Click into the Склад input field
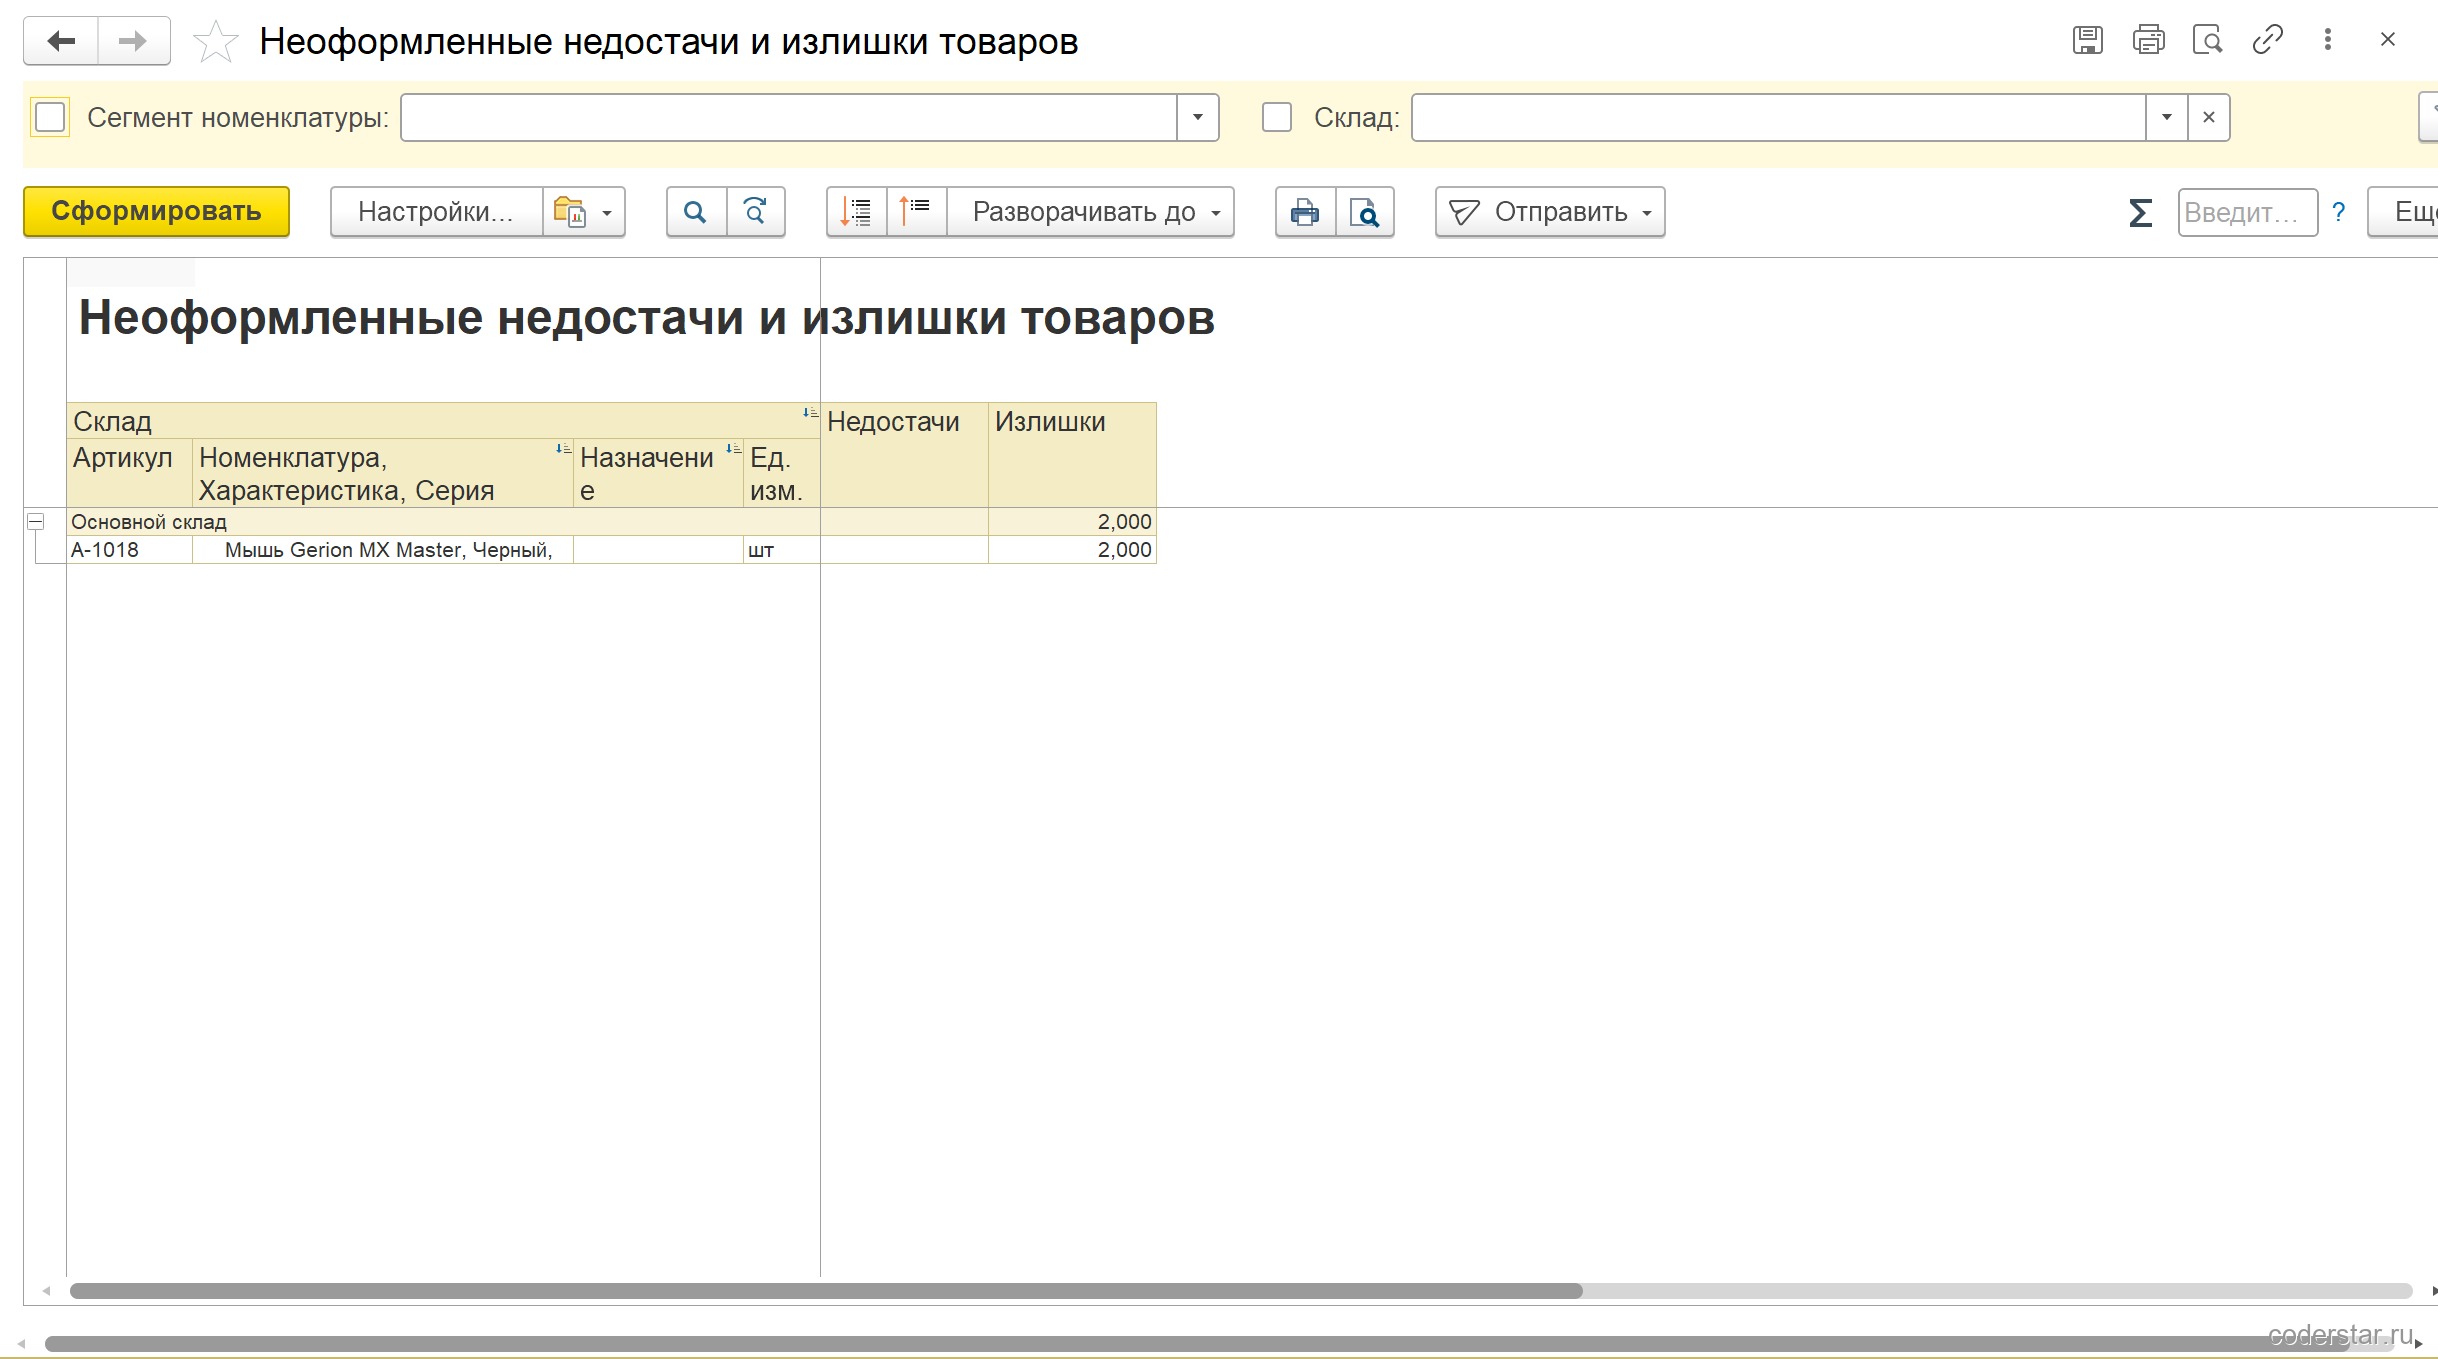 [x=1779, y=117]
